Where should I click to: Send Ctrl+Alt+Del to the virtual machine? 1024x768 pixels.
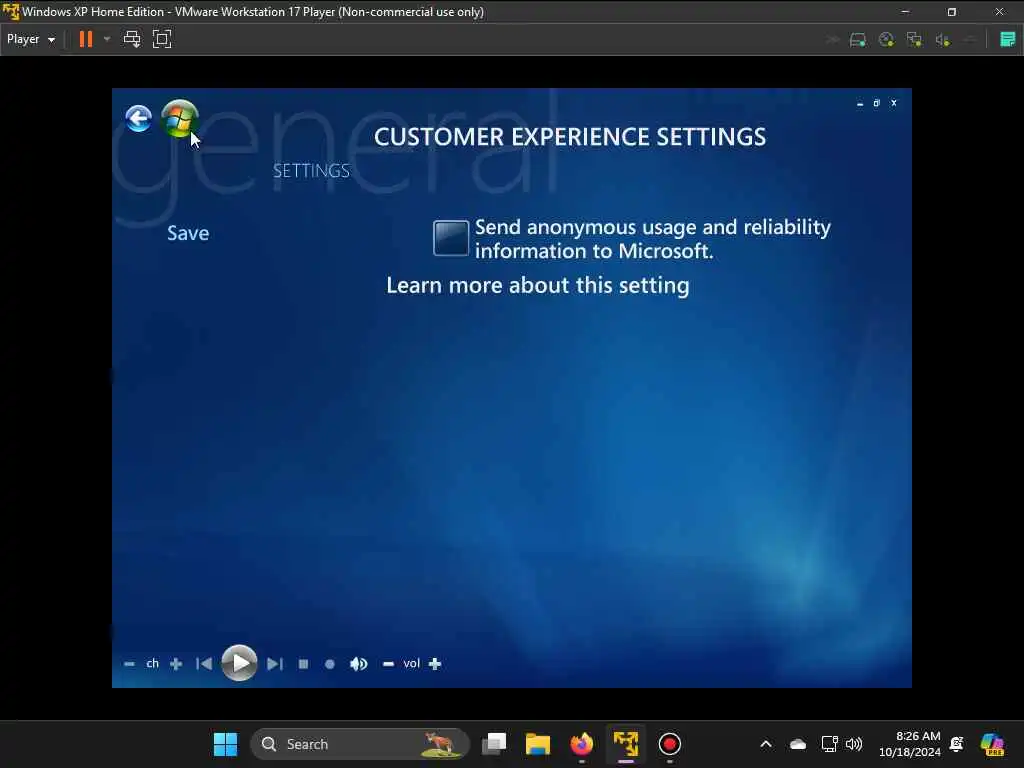coord(132,39)
